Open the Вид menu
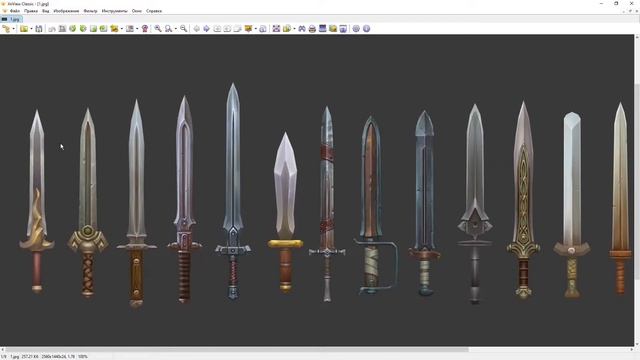640x360 pixels. tap(45, 11)
